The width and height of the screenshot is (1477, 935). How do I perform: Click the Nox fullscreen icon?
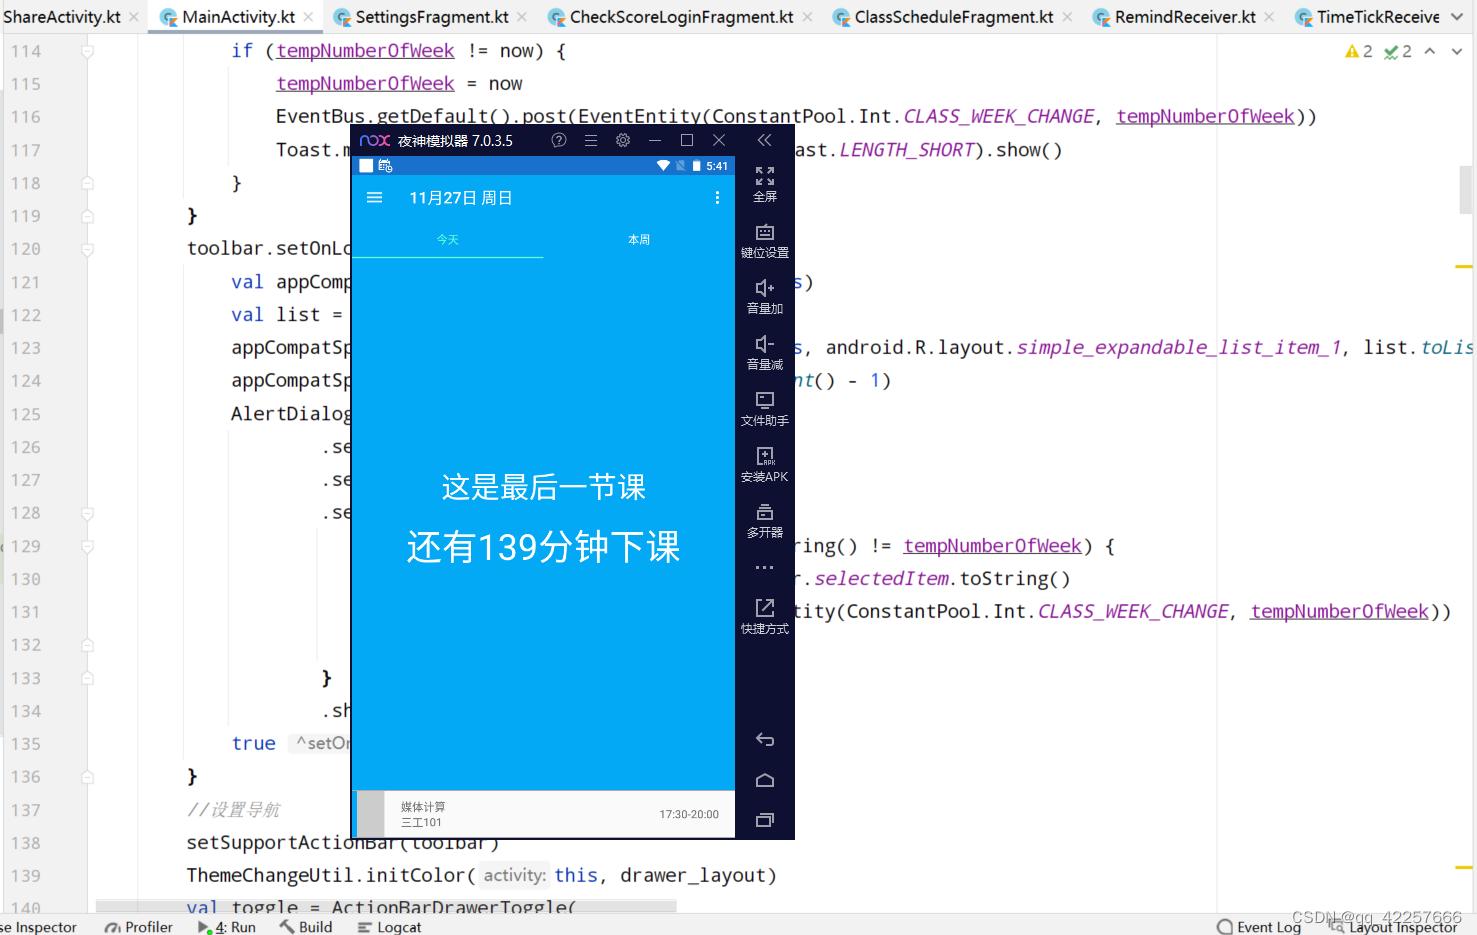point(765,176)
